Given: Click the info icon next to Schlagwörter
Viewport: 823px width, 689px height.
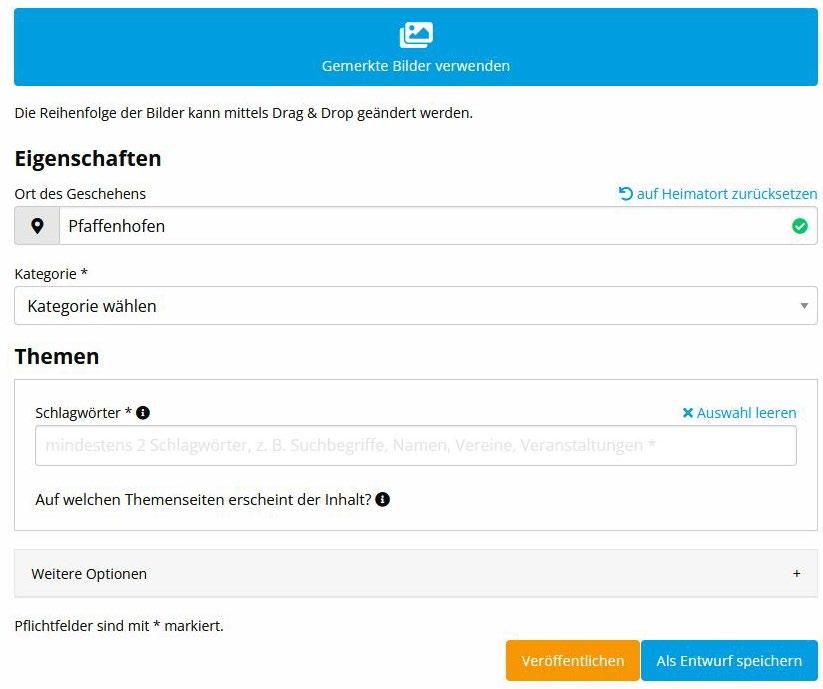Looking at the screenshot, I should click(x=143, y=413).
